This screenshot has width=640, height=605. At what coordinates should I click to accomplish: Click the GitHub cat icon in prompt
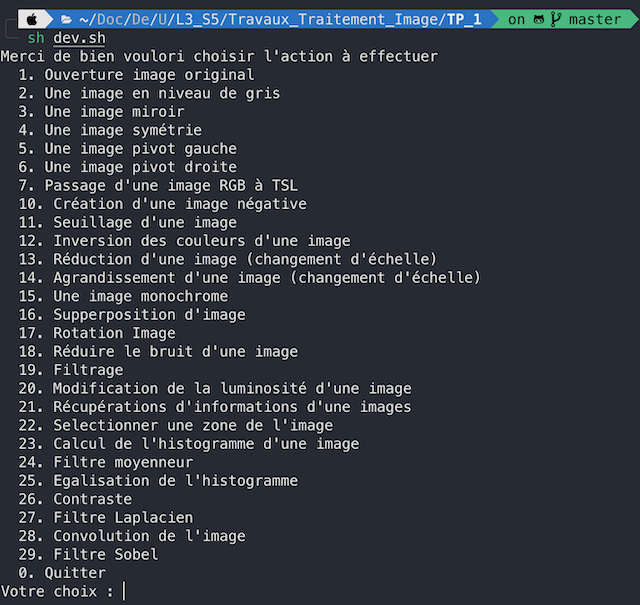click(541, 19)
